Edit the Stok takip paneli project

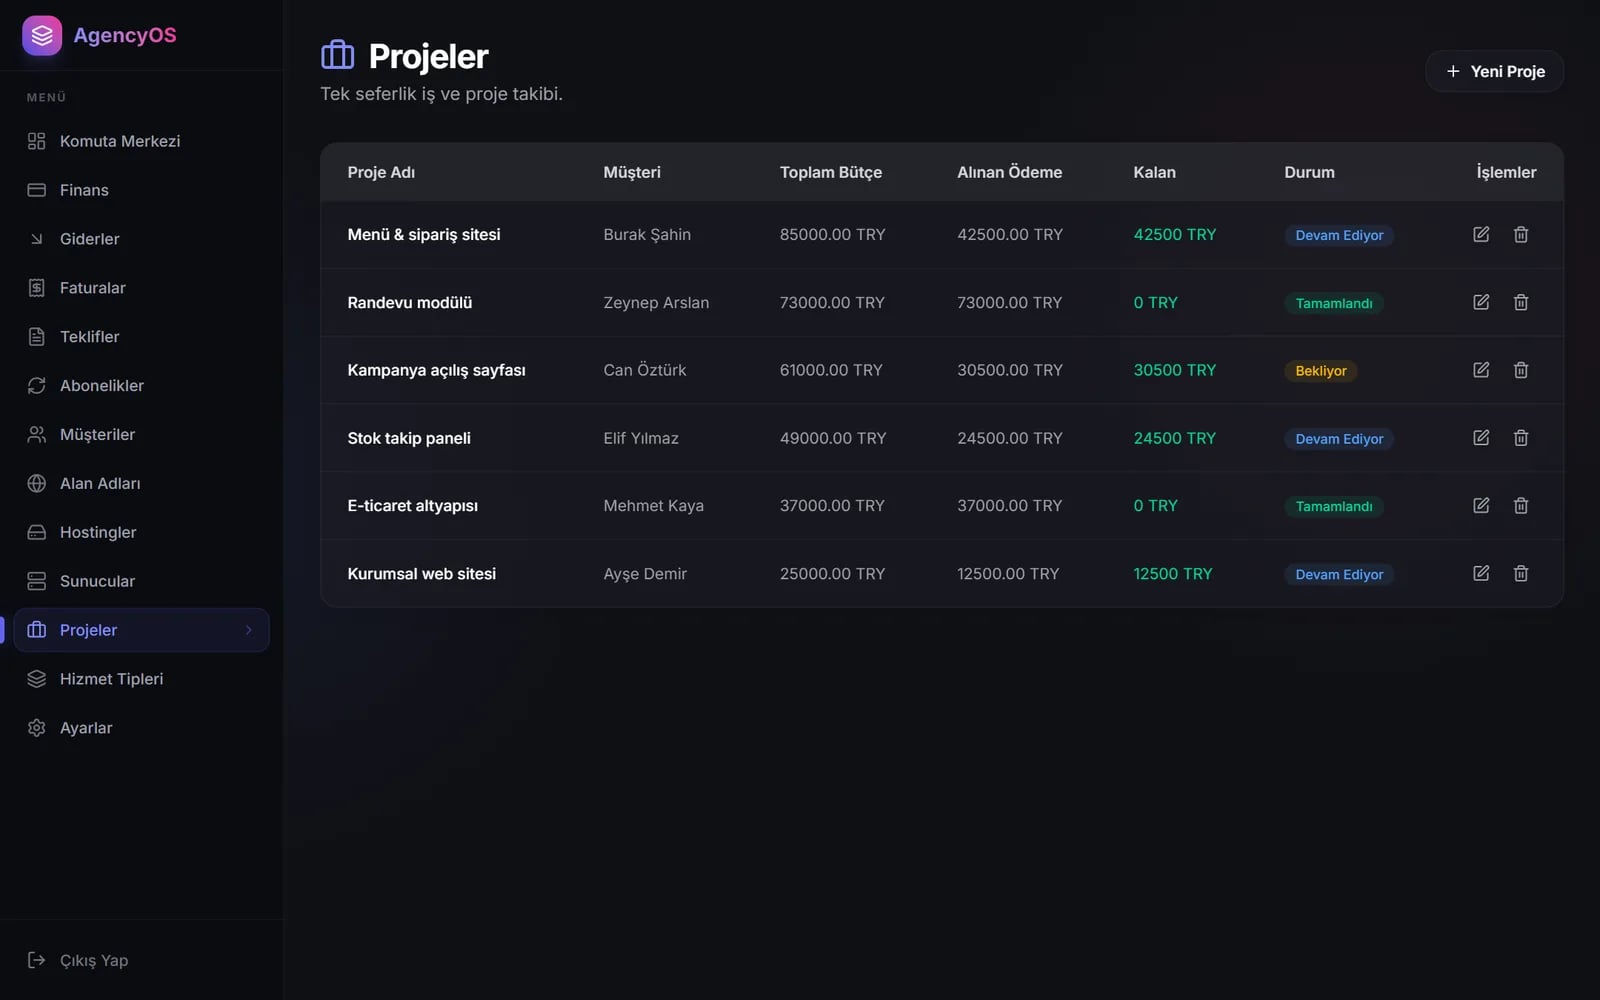coord(1481,438)
